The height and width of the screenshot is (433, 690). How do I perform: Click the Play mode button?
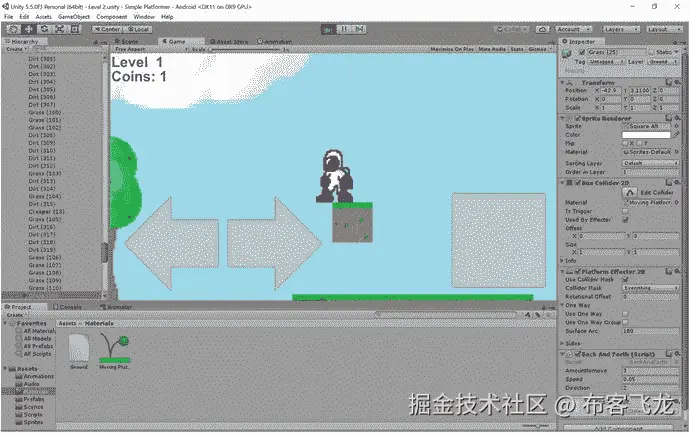pyautogui.click(x=328, y=29)
